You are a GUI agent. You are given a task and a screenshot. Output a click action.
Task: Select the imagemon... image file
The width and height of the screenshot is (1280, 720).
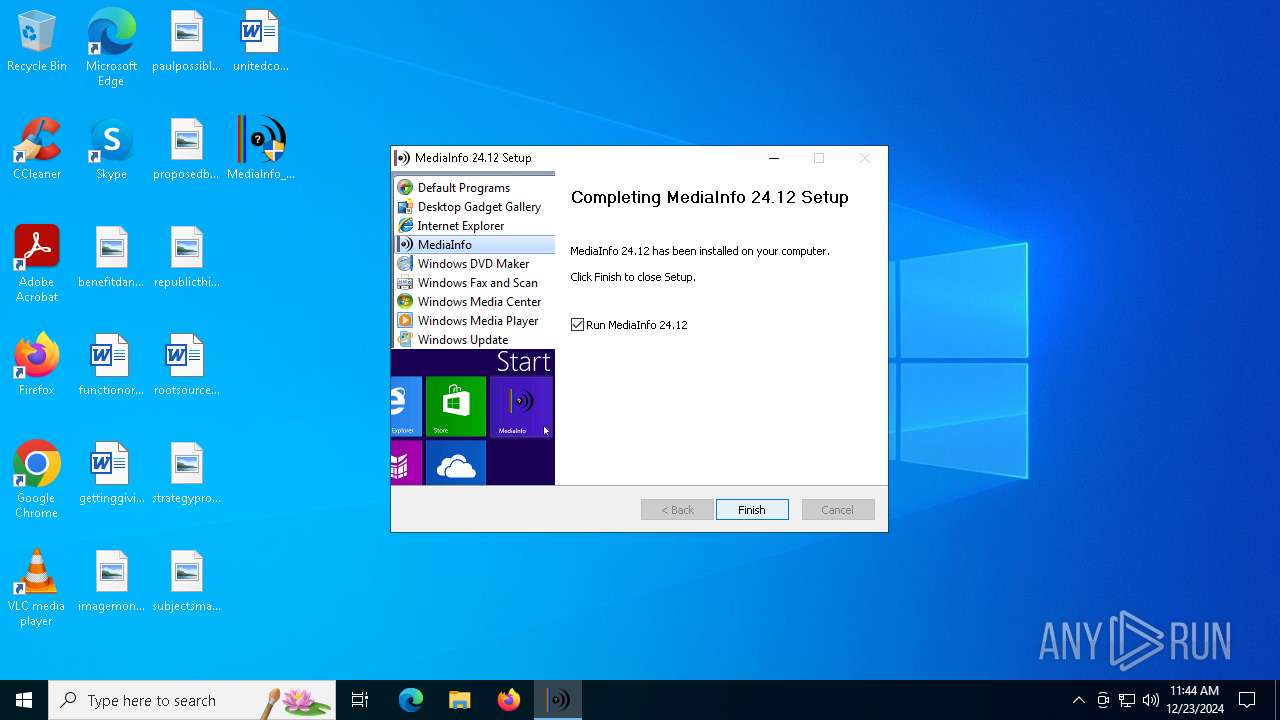(111, 581)
